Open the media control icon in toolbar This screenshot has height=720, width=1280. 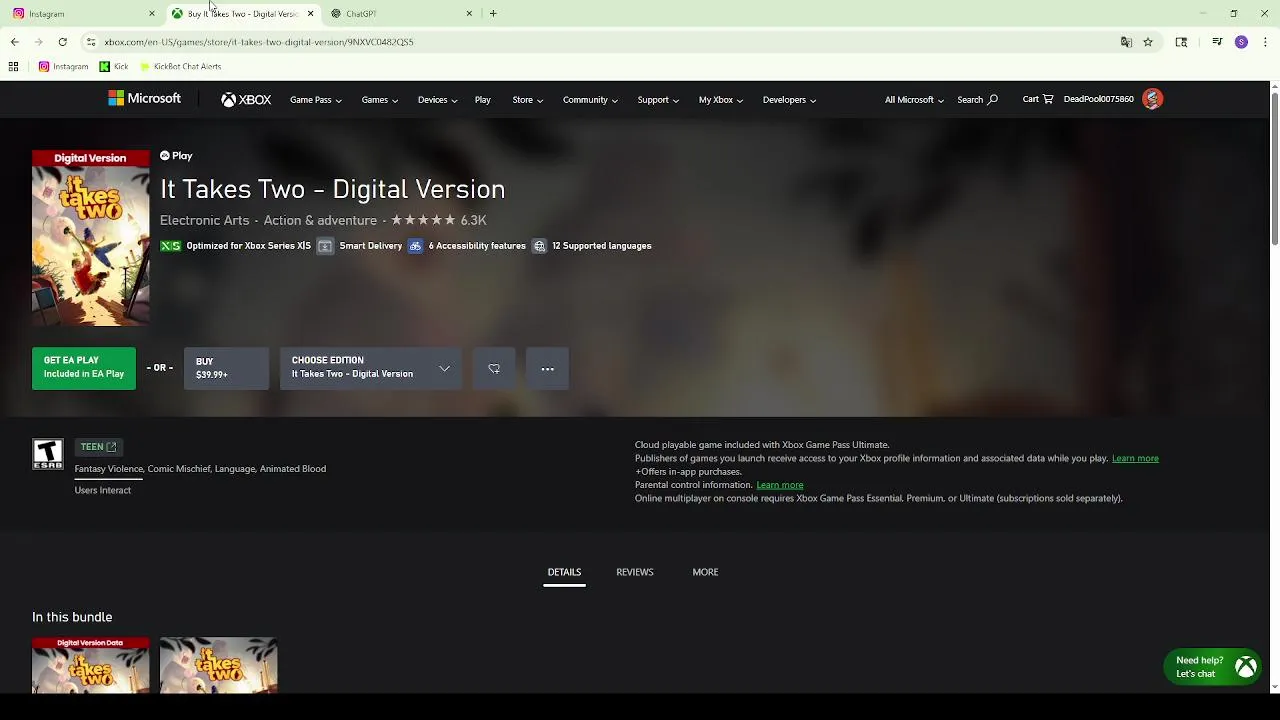pyautogui.click(x=1217, y=42)
